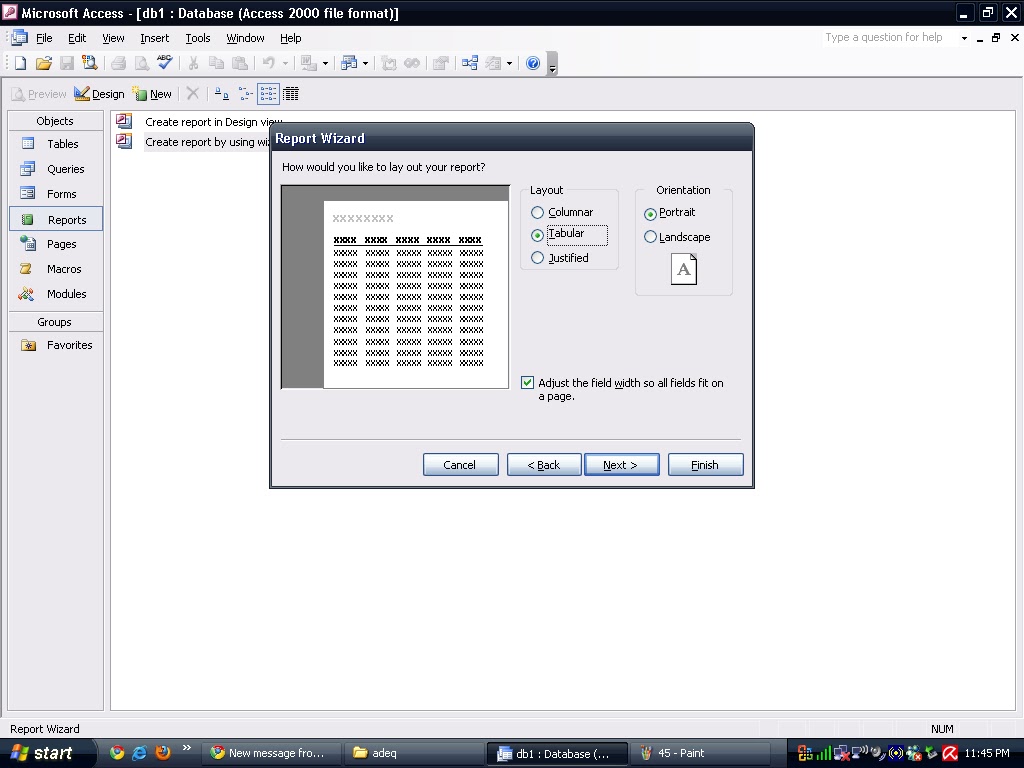Switch to List view icon
Viewport: 1024px width, 768px height.
click(x=268, y=94)
